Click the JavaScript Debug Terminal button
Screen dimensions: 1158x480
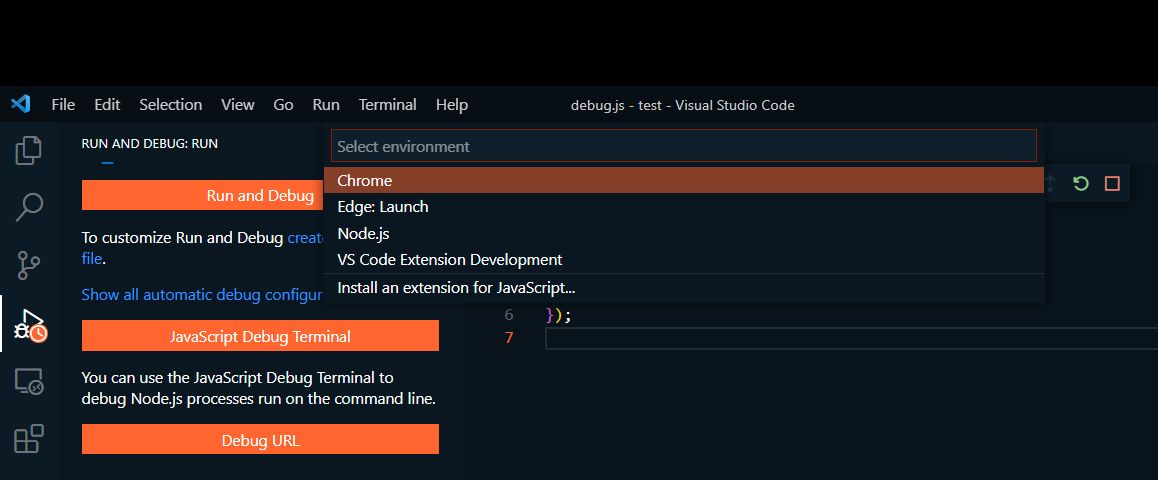260,336
